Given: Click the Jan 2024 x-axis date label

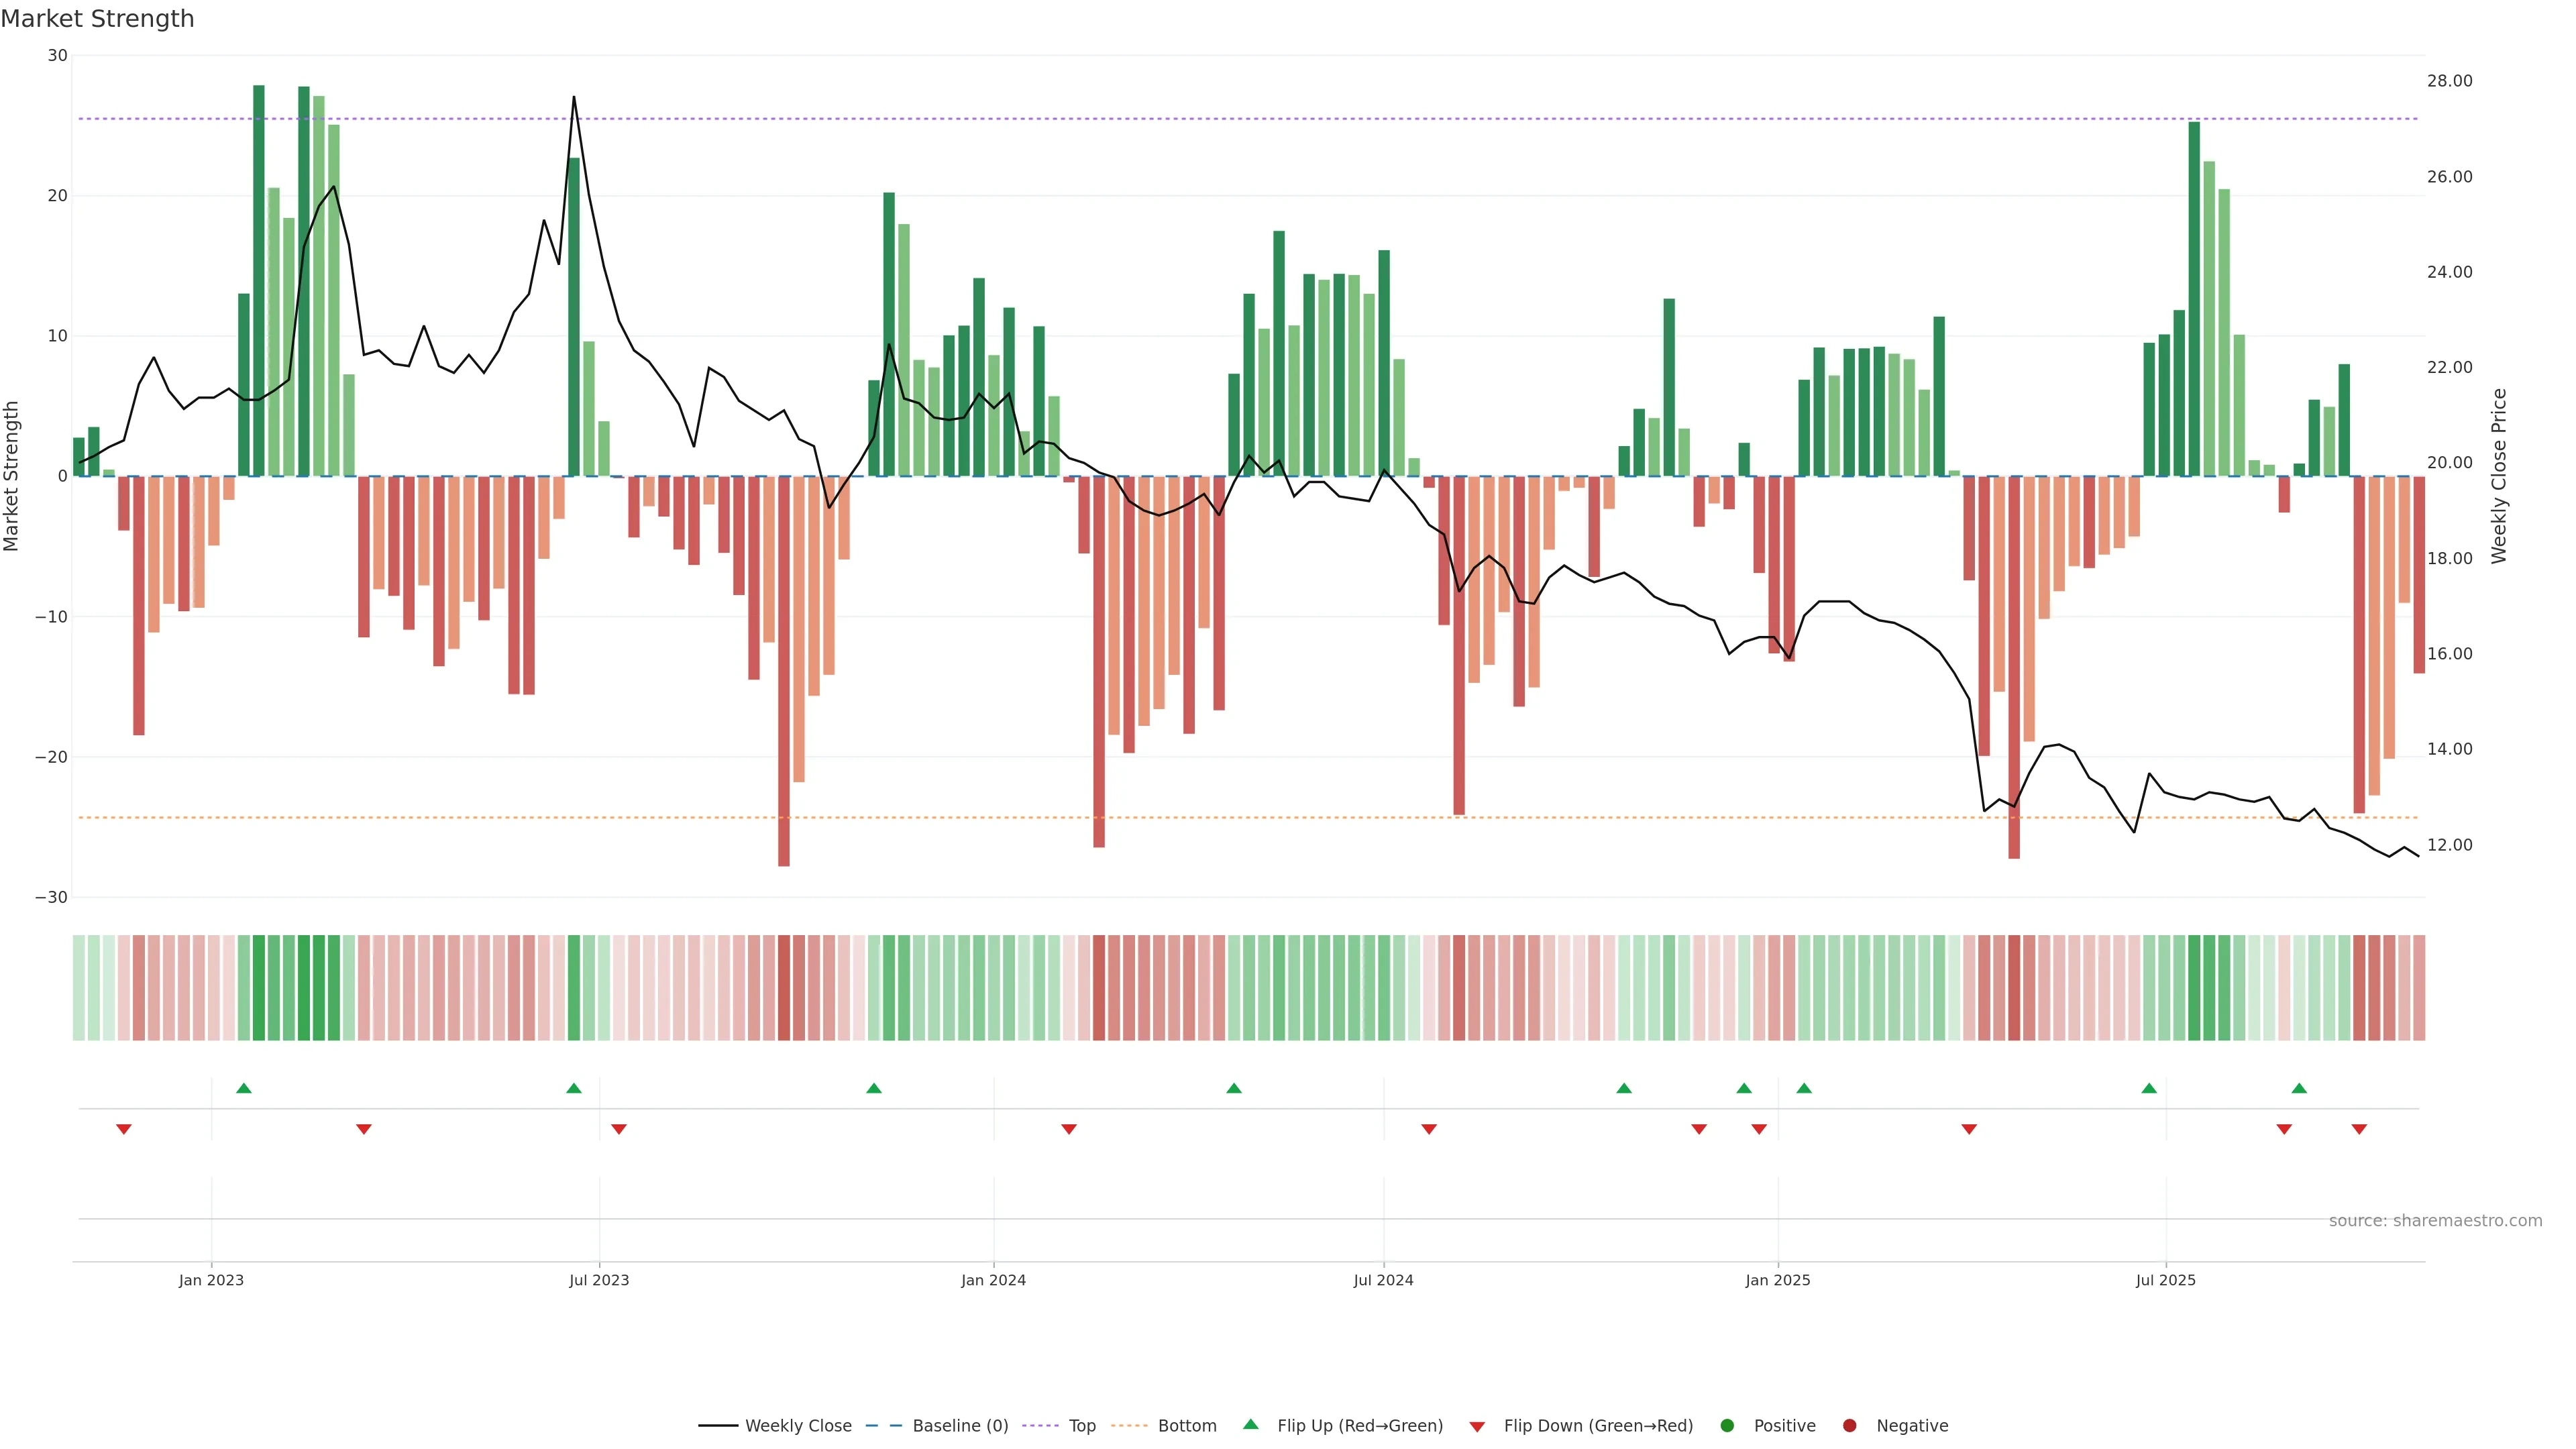Looking at the screenshot, I should pyautogui.click(x=993, y=1280).
